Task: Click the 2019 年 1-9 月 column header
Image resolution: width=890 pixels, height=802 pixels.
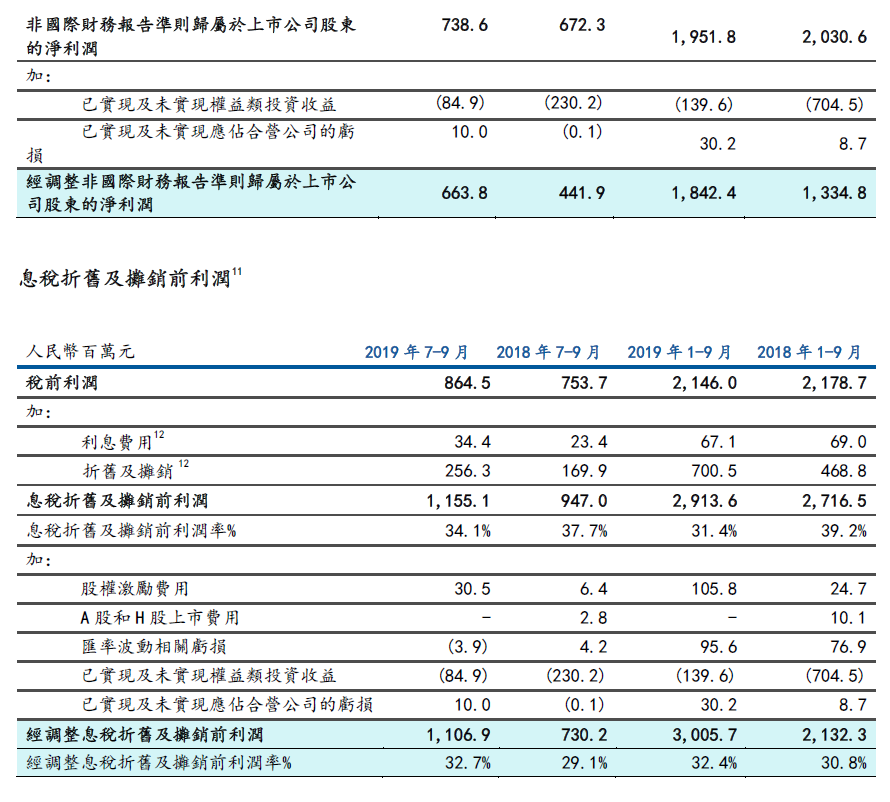Action: pos(679,352)
